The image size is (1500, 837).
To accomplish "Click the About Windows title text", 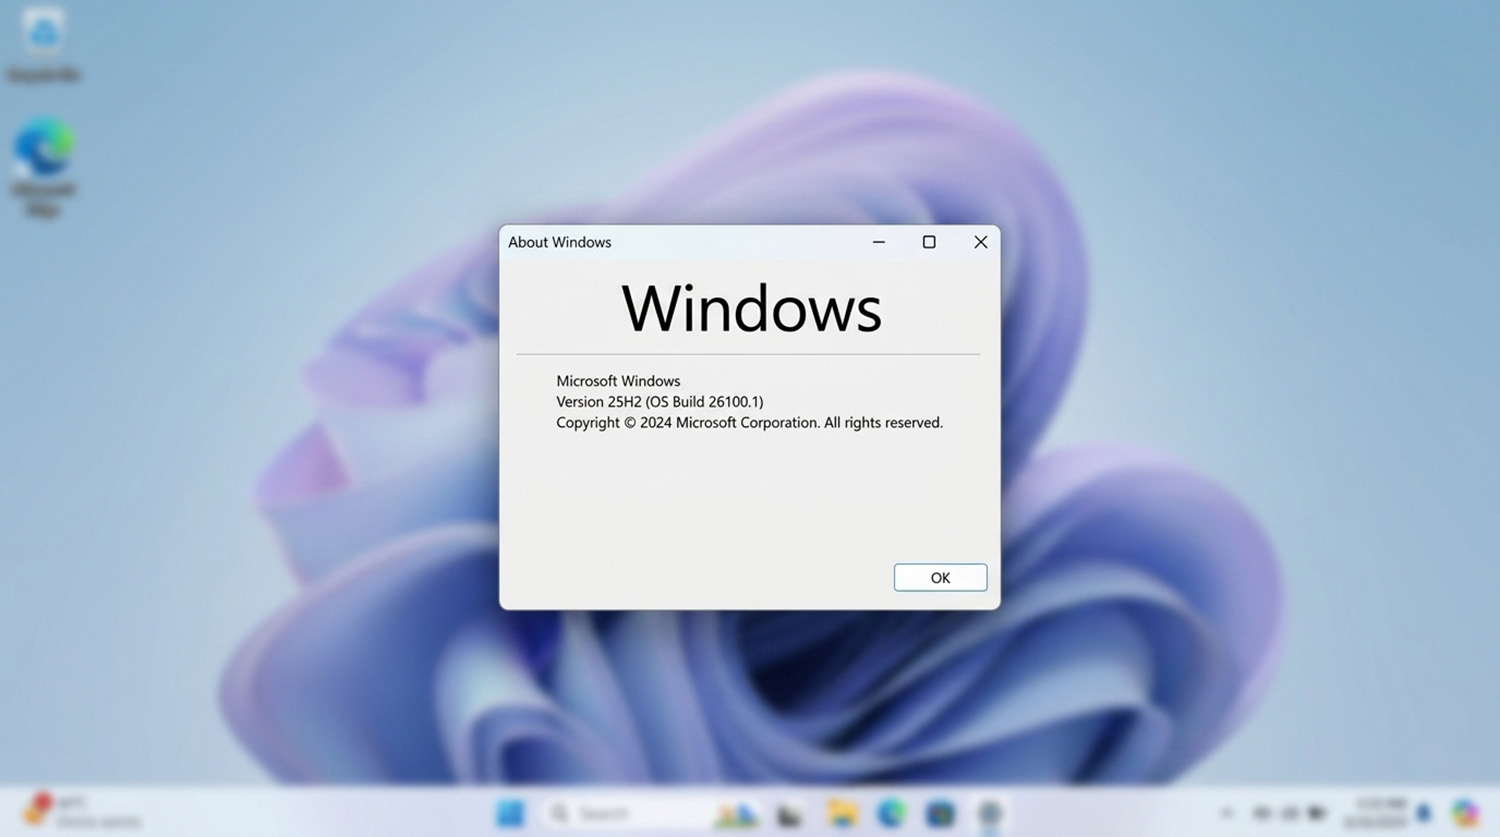I will [x=559, y=242].
